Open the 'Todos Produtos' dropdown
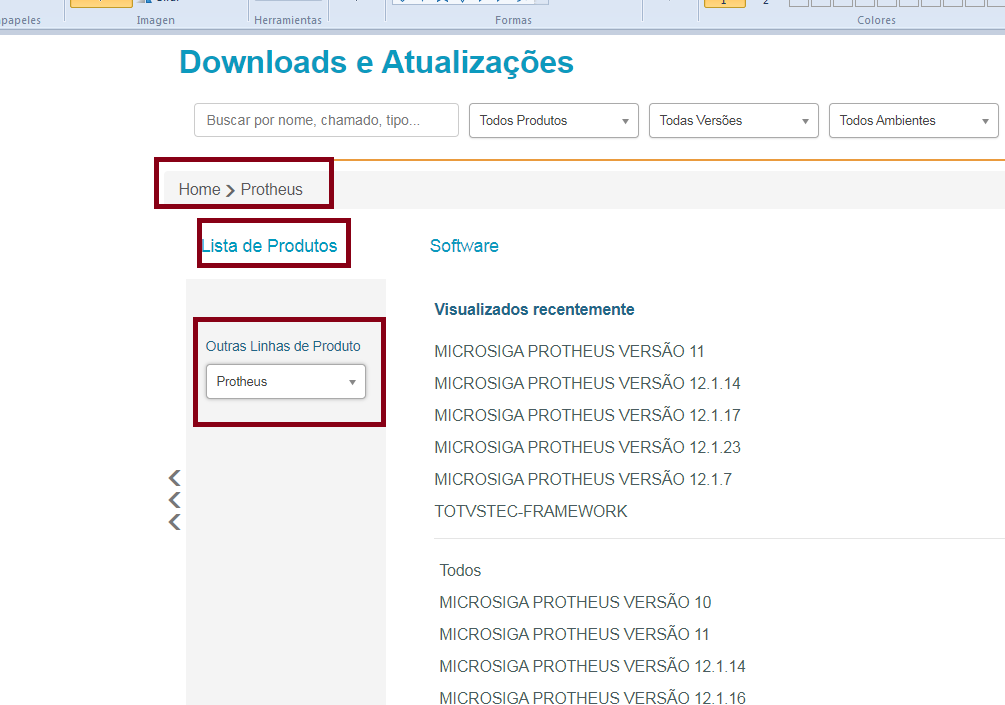The image size is (1005, 705). pos(554,120)
